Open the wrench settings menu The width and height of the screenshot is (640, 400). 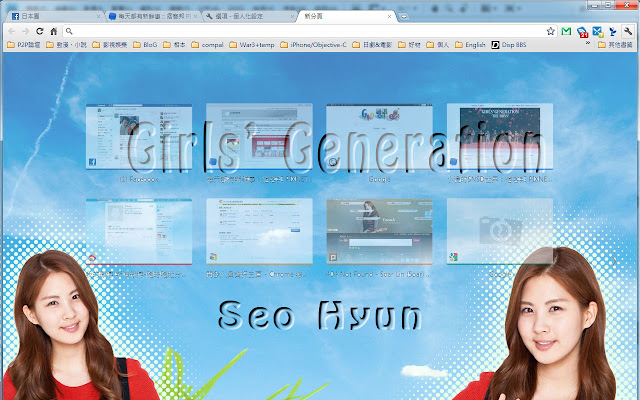click(x=628, y=31)
